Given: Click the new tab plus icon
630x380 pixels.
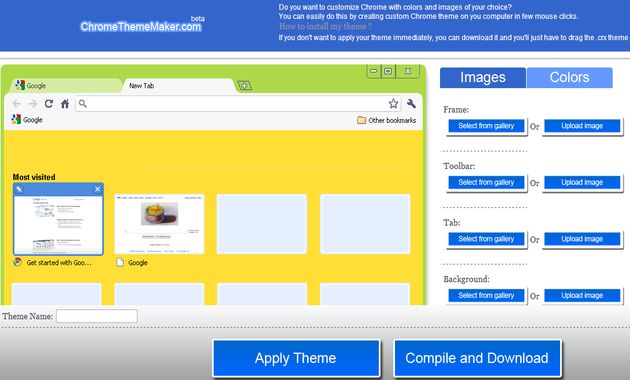Looking at the screenshot, I should 244,86.
